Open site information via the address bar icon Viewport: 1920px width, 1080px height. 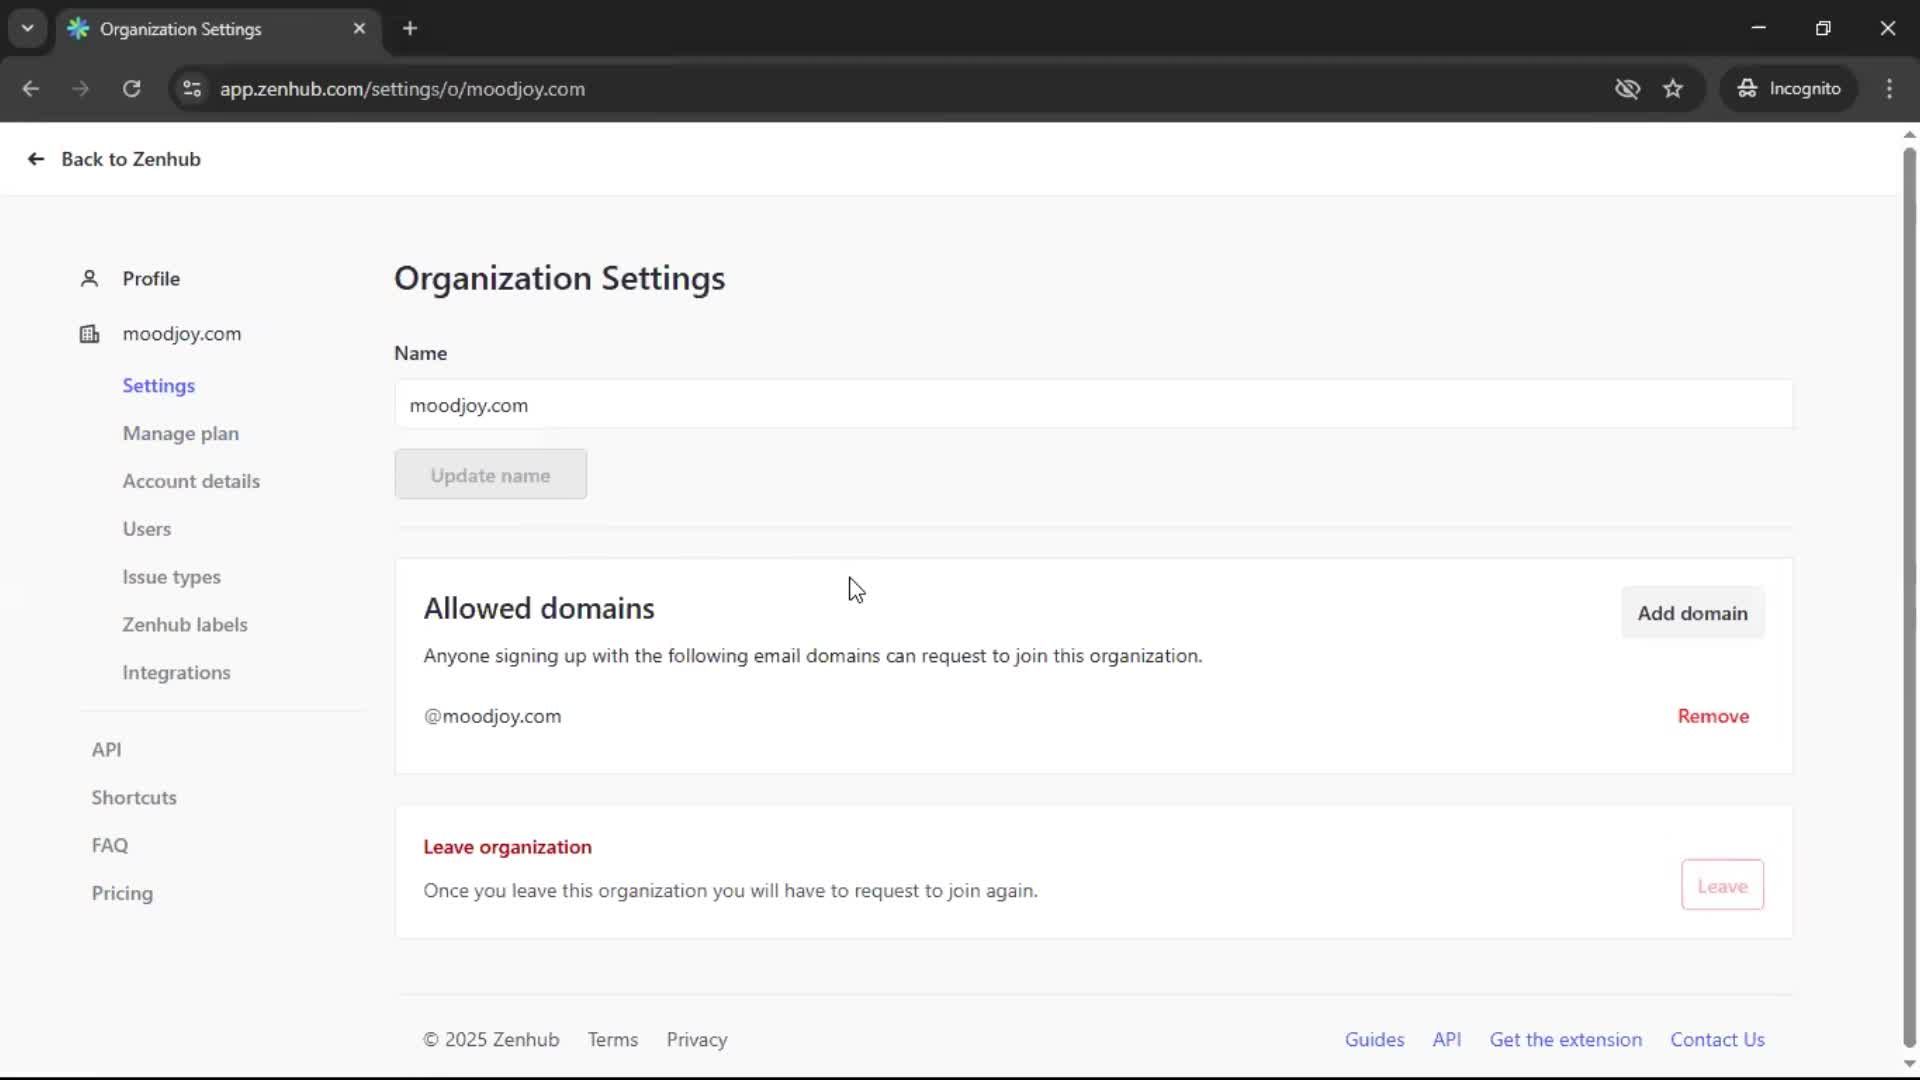point(191,89)
